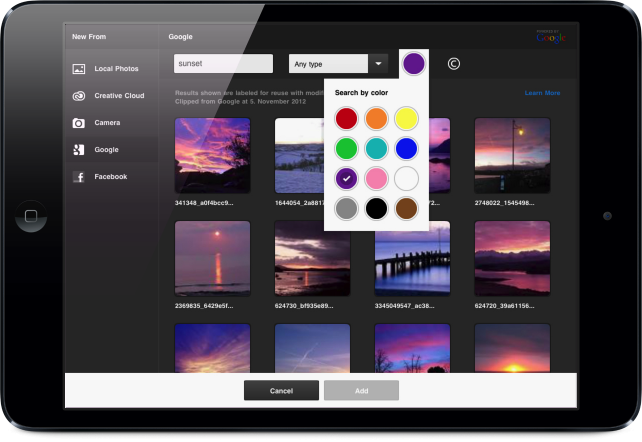Click the Facebook icon in sidebar
The width and height of the screenshot is (642, 442).
tap(79, 177)
